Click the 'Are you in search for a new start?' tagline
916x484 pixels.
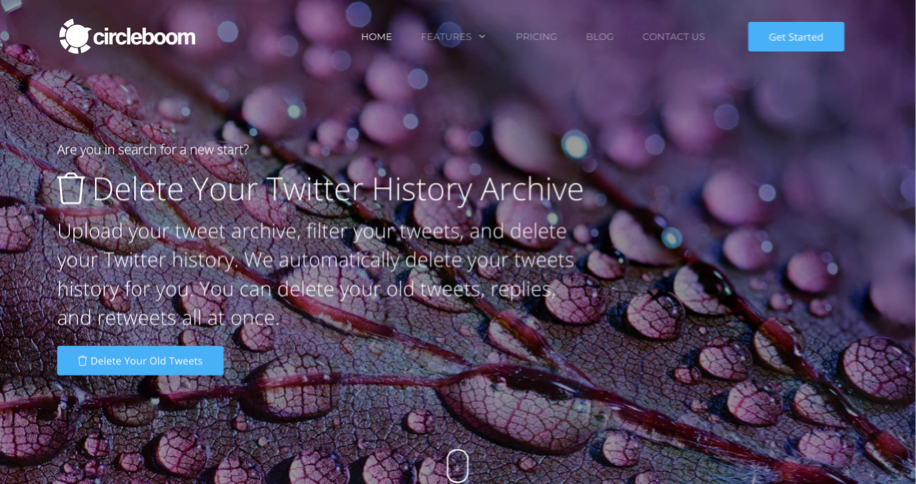coord(153,150)
